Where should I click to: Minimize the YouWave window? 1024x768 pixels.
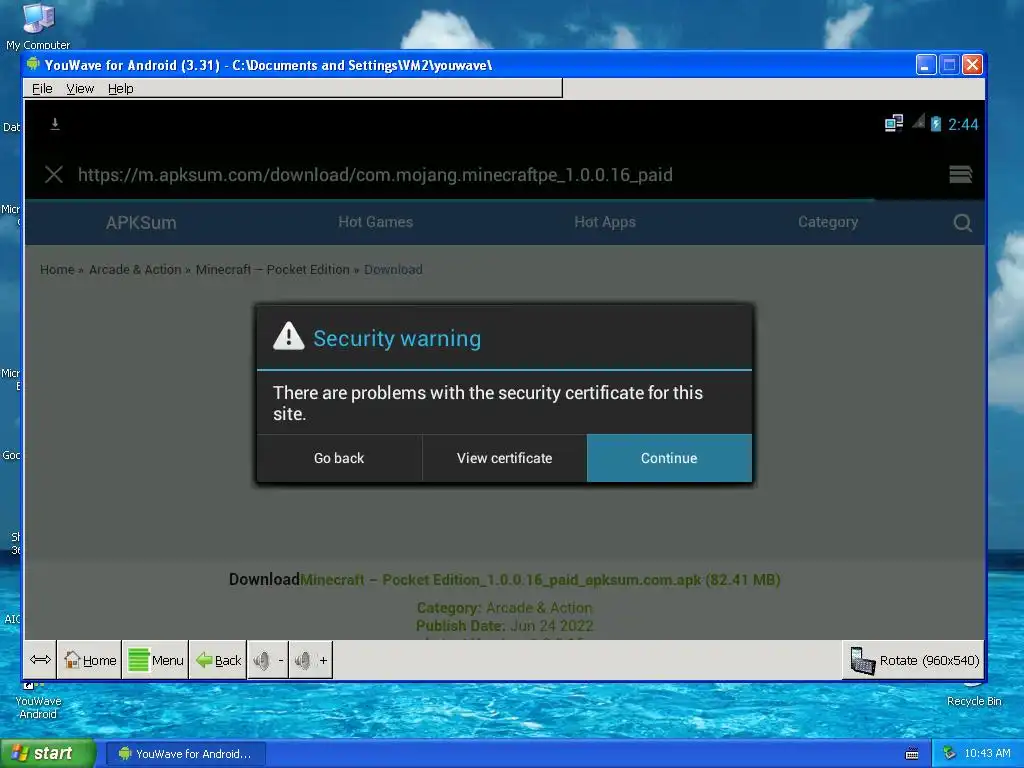[926, 65]
